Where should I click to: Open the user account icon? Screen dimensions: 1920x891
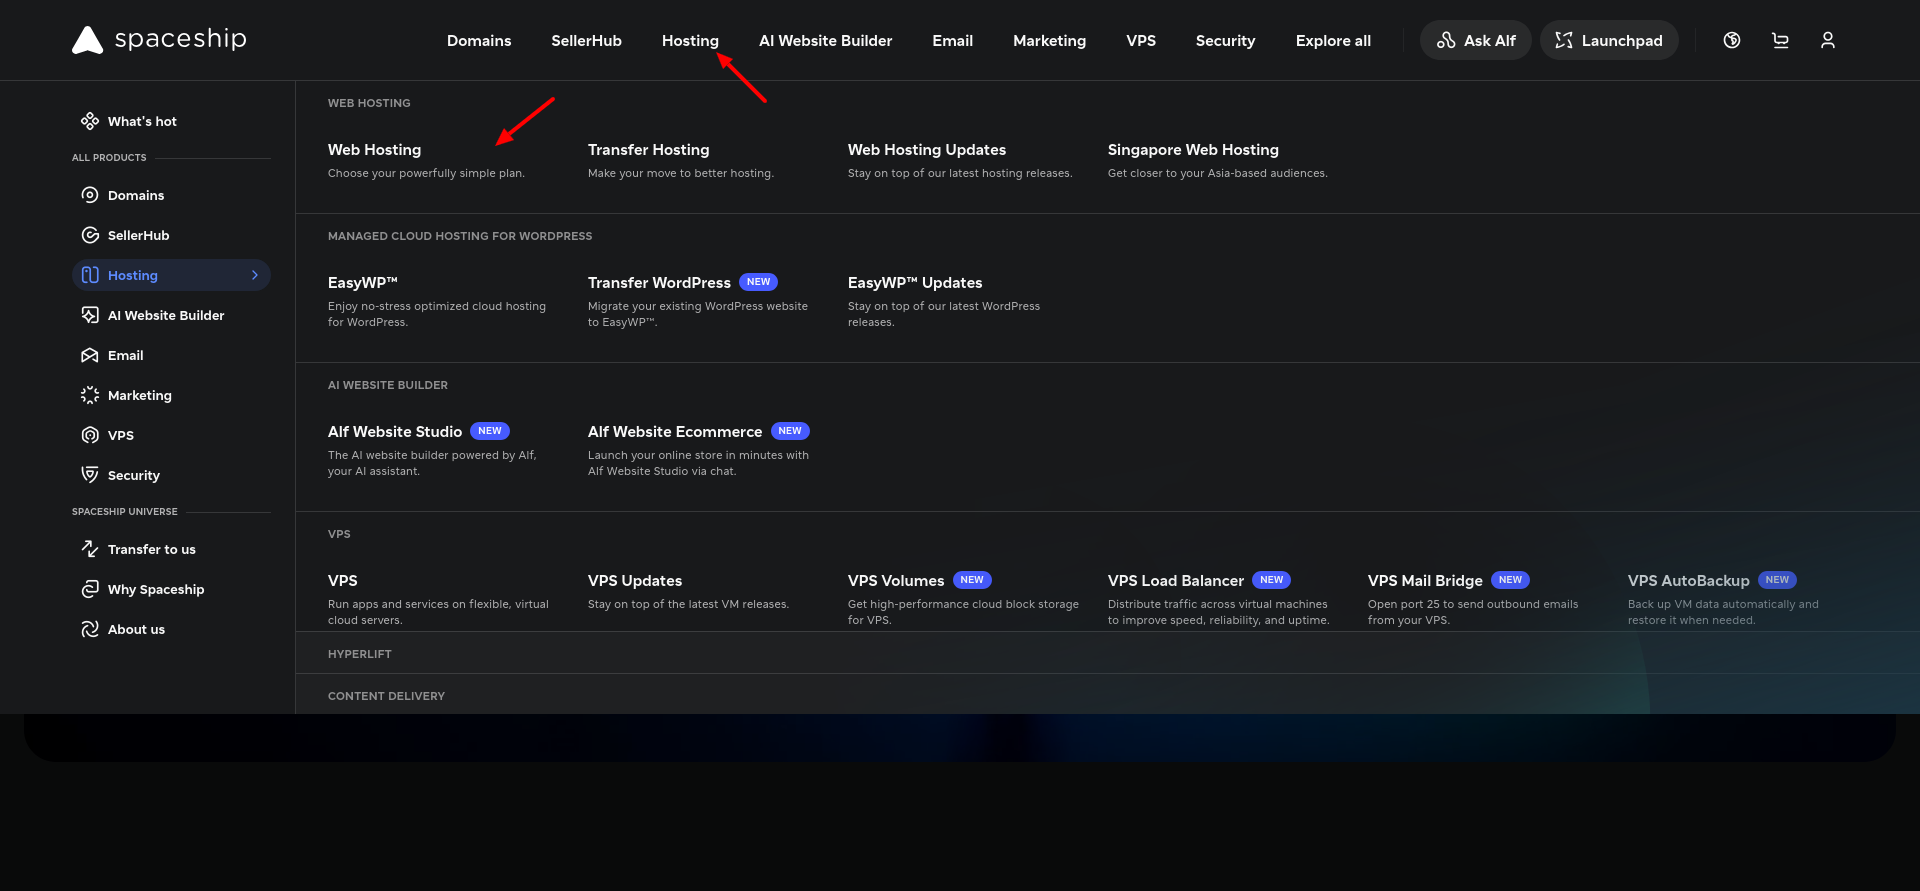pyautogui.click(x=1828, y=40)
